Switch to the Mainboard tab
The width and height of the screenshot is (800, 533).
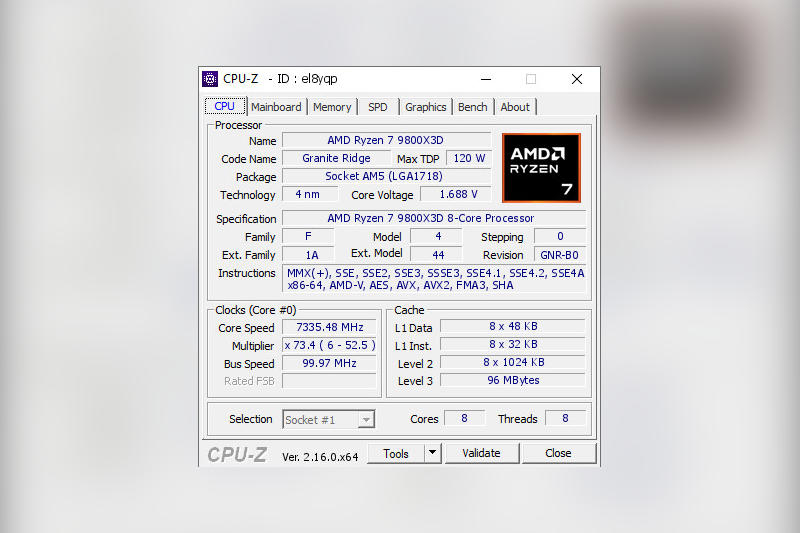[276, 107]
